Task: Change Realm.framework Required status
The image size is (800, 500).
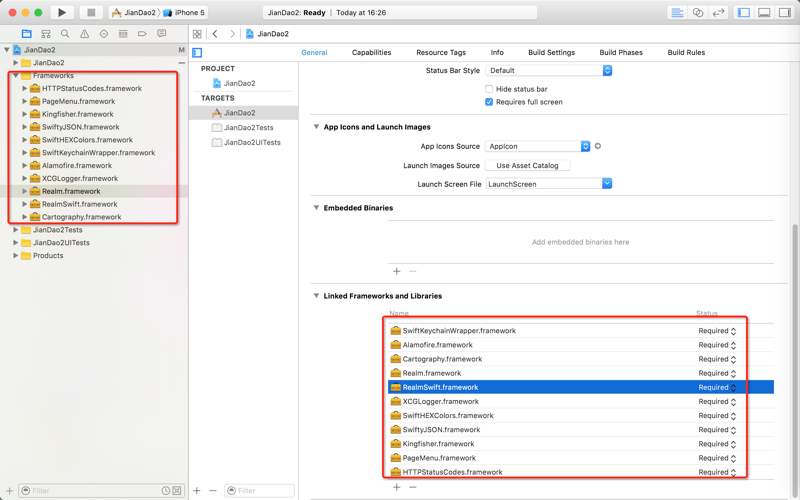Action: coord(717,373)
